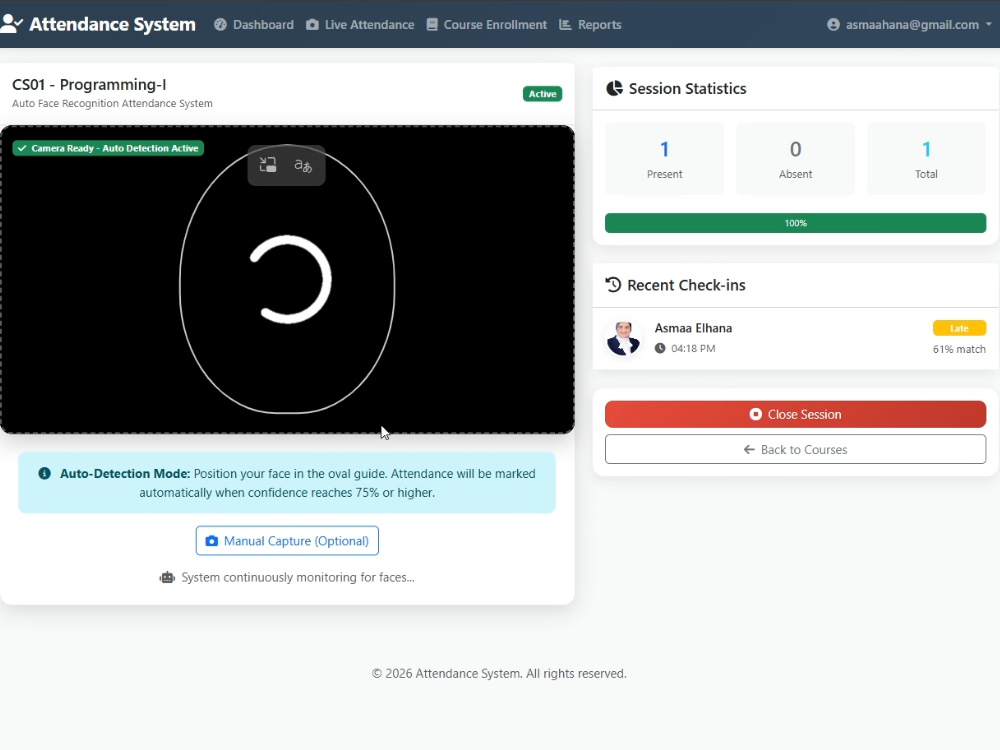The height and width of the screenshot is (750, 1000).
Task: Click the Live Attendance camera icon
Action: pos(312,24)
